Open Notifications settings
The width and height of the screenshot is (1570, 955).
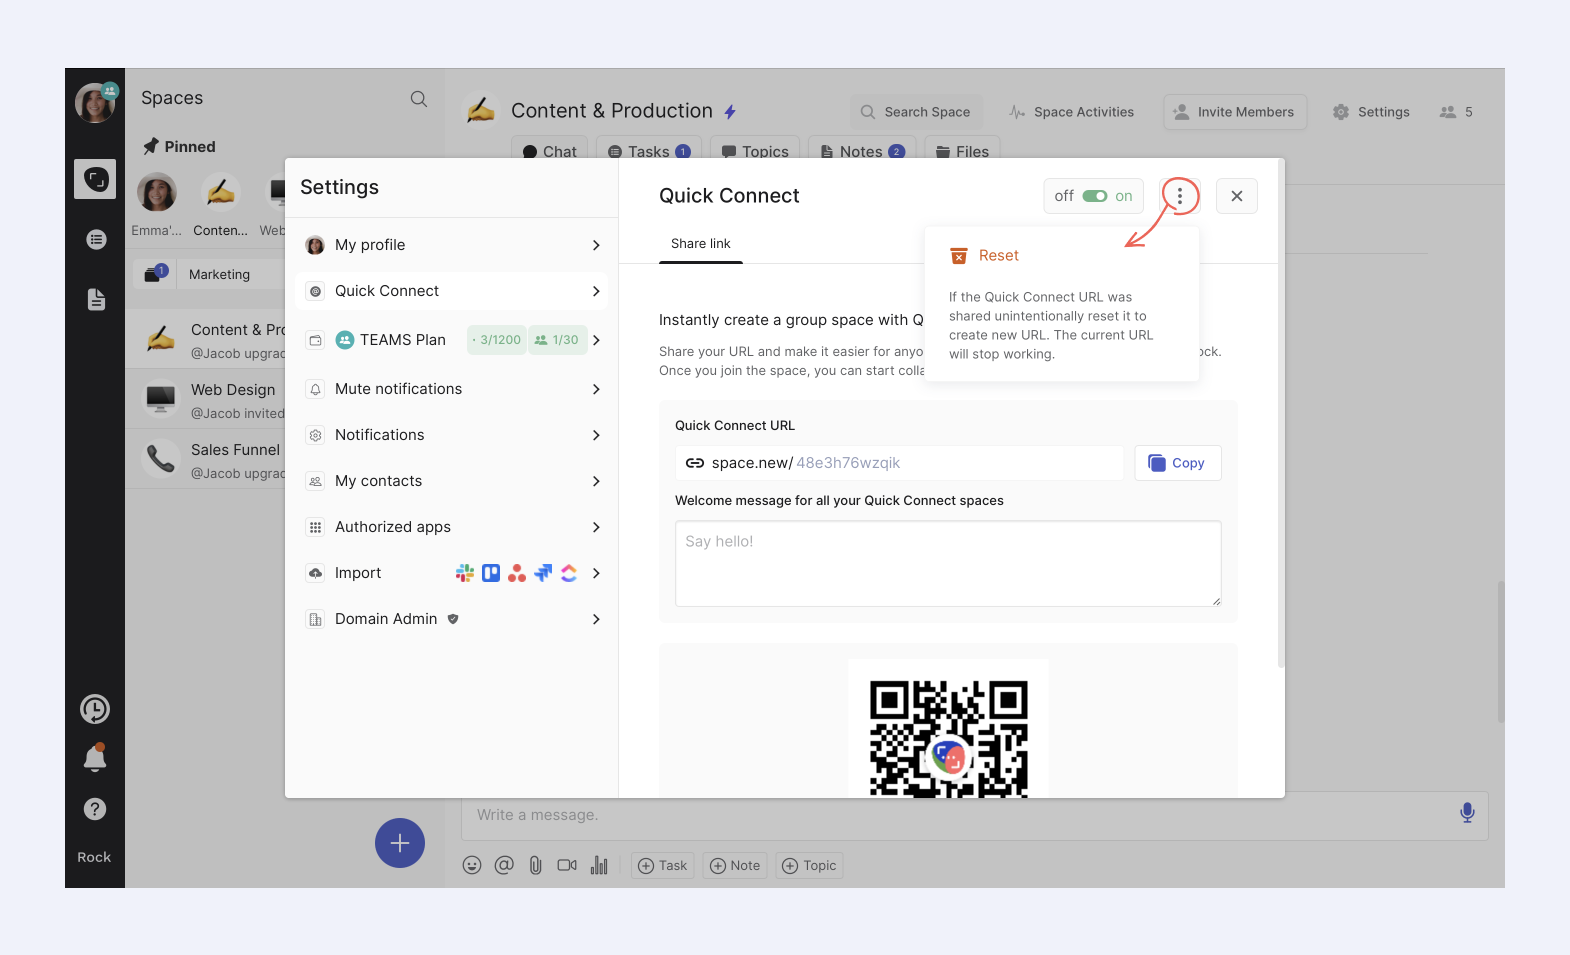coord(452,435)
